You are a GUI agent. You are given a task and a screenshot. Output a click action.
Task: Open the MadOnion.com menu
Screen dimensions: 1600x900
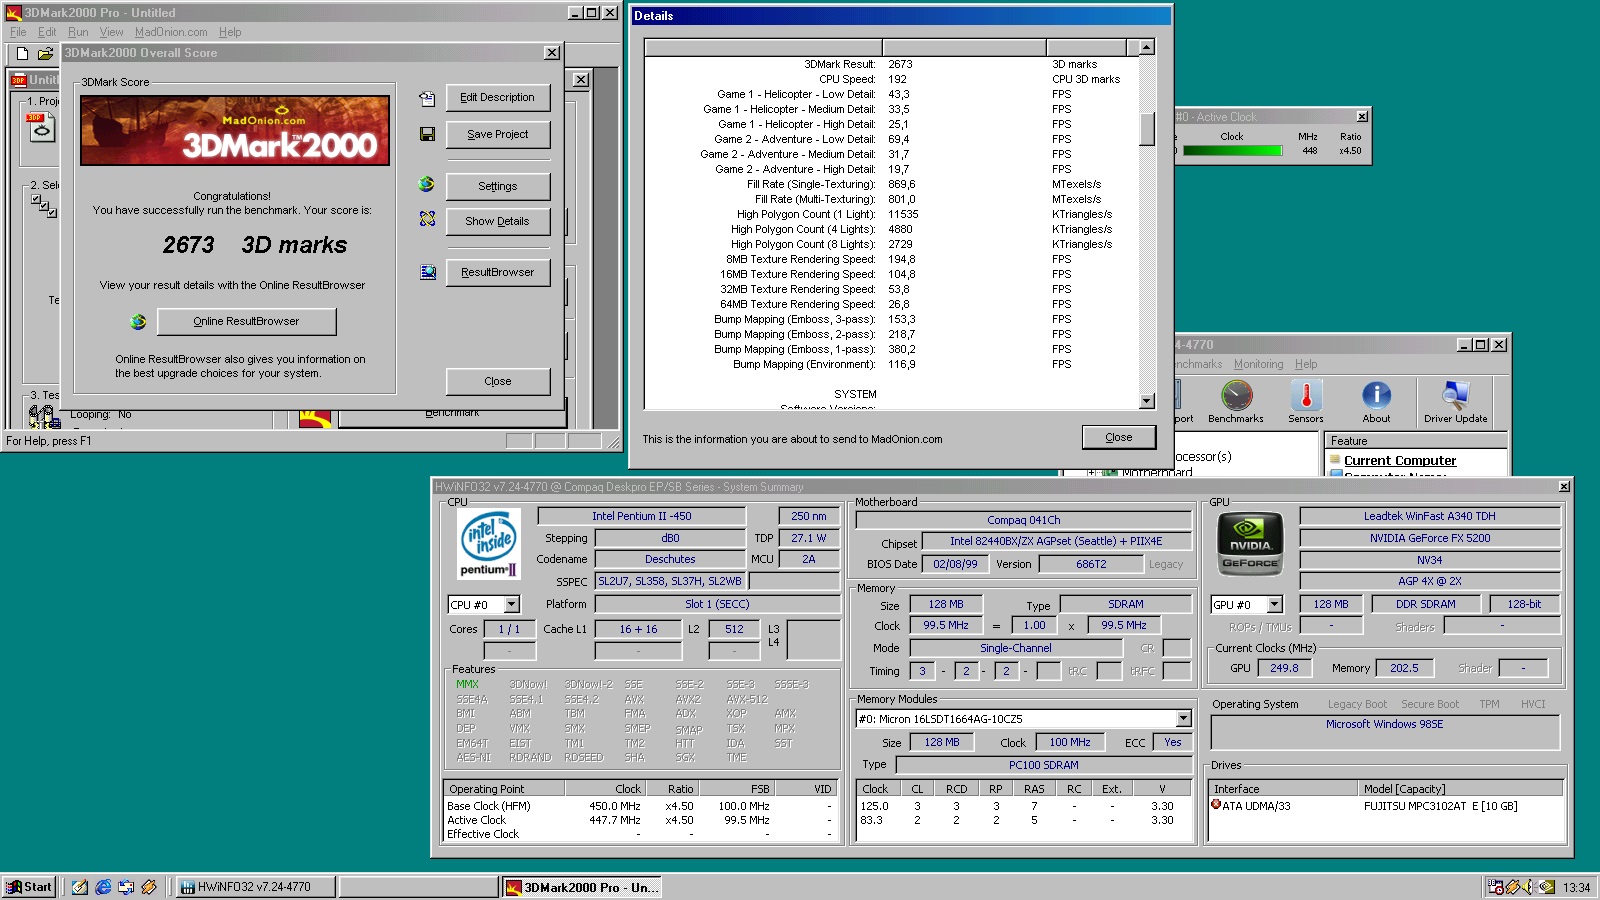point(169,31)
